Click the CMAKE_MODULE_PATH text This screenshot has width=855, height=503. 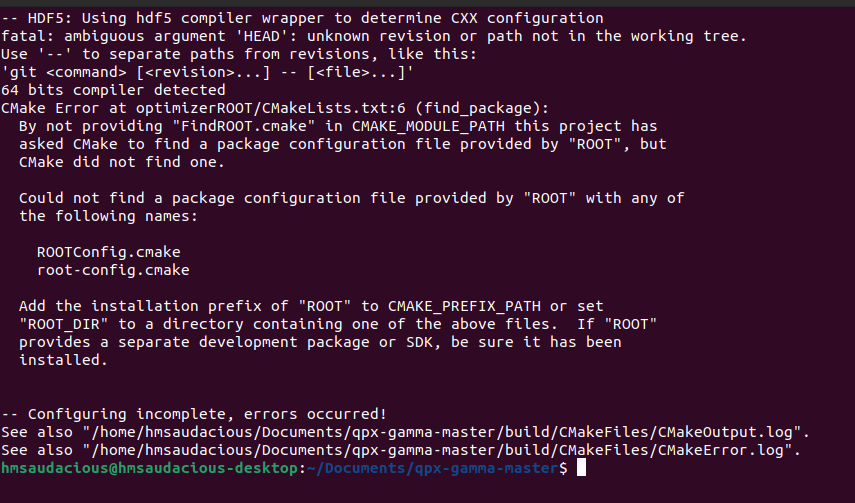tap(429, 126)
